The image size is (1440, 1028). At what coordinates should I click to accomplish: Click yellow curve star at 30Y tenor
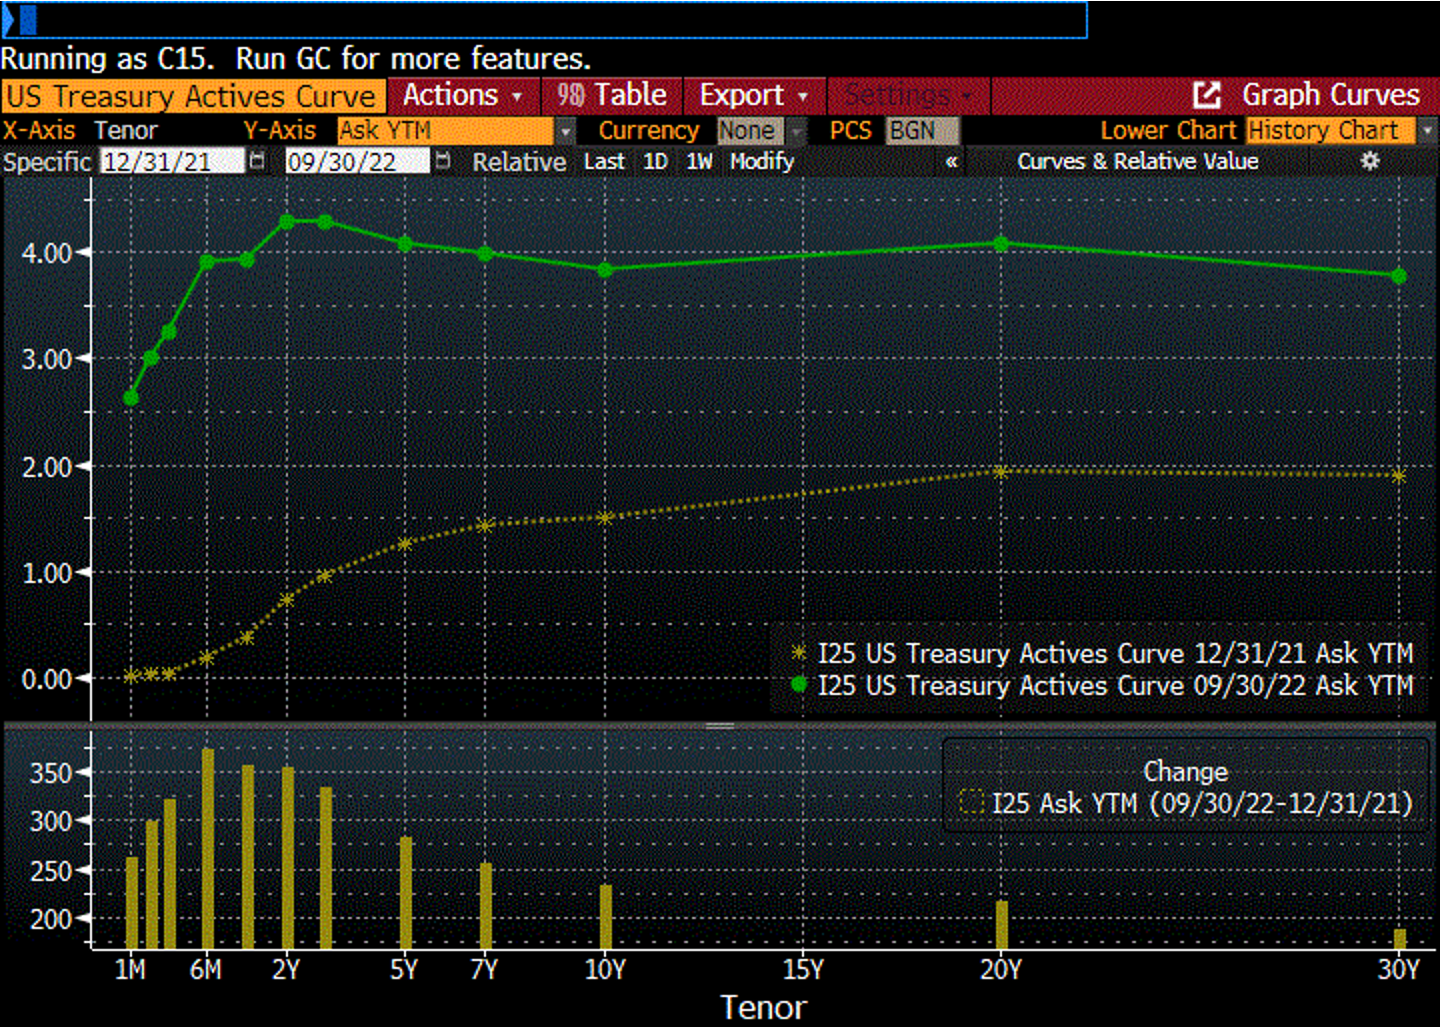pos(1399,476)
